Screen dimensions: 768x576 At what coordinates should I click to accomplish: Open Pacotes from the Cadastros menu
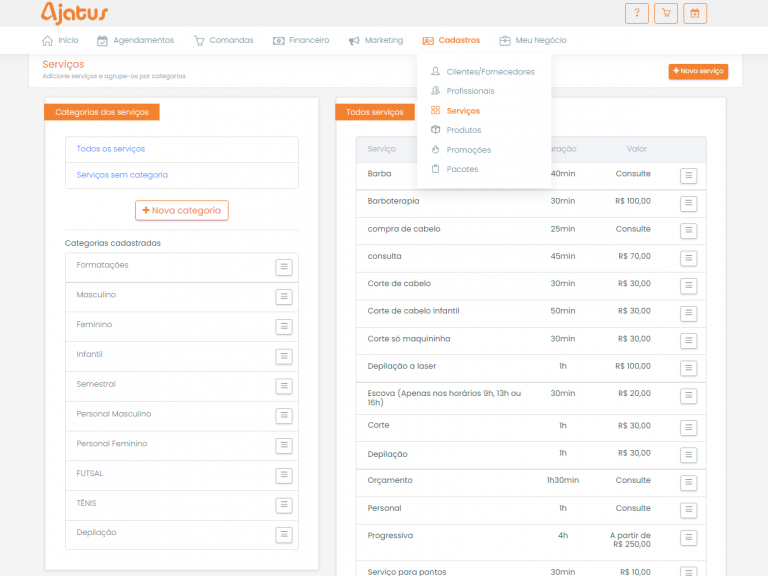(x=462, y=169)
